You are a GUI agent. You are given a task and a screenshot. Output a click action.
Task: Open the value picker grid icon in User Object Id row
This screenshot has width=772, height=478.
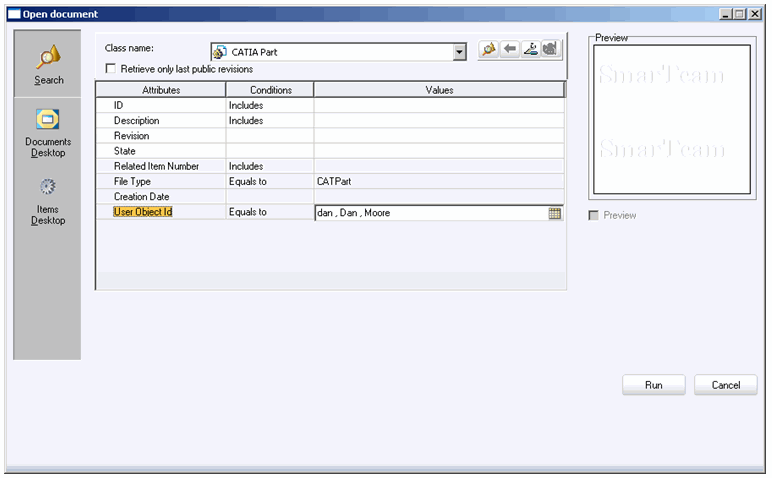pyautogui.click(x=554, y=213)
